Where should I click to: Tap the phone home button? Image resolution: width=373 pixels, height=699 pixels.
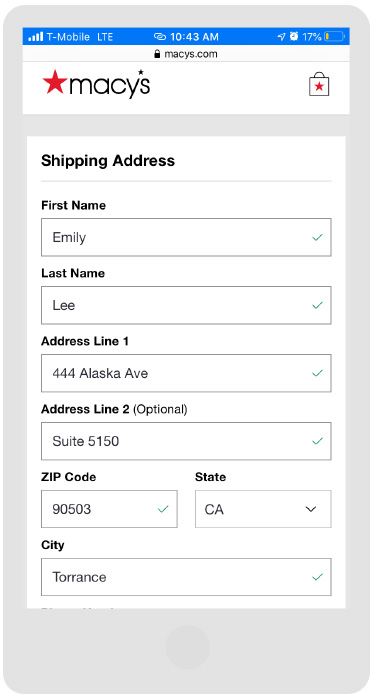click(187, 647)
